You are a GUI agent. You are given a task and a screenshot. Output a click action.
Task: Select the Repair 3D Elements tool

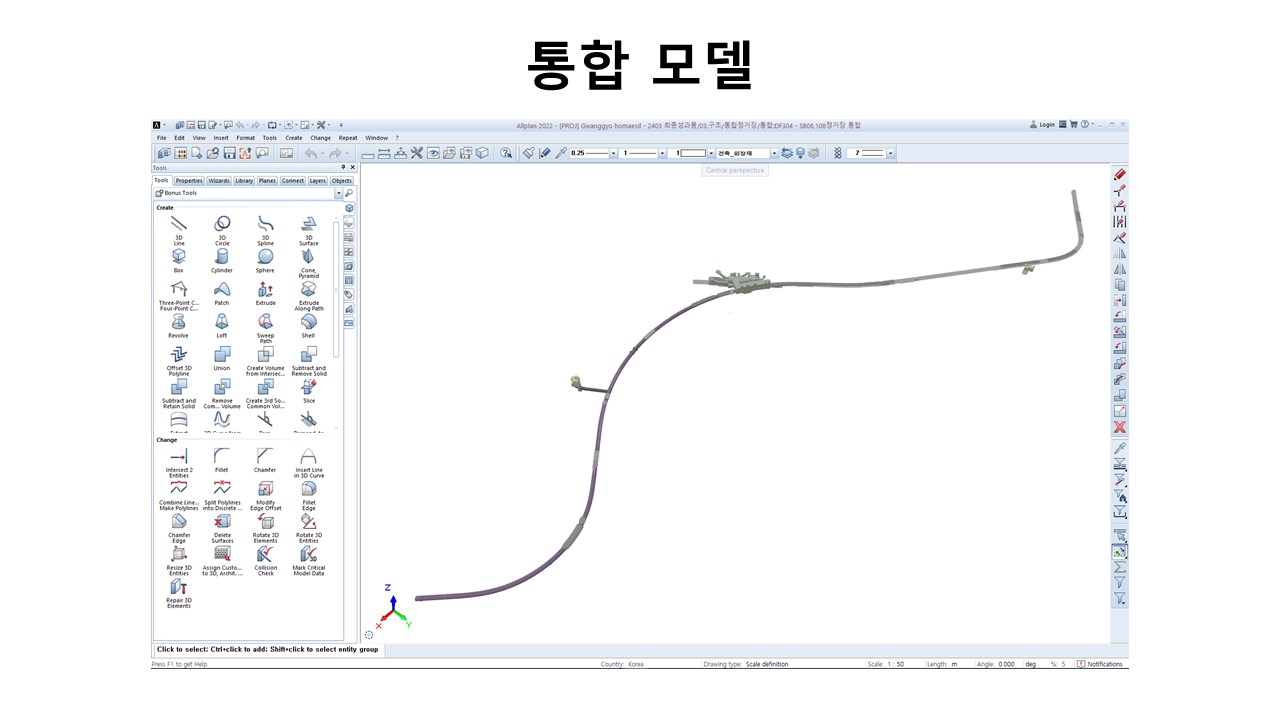pos(179,594)
